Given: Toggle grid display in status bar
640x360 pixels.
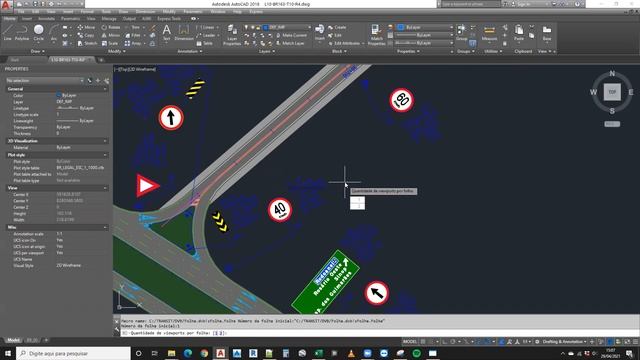Looking at the screenshot, I should tap(423, 342).
